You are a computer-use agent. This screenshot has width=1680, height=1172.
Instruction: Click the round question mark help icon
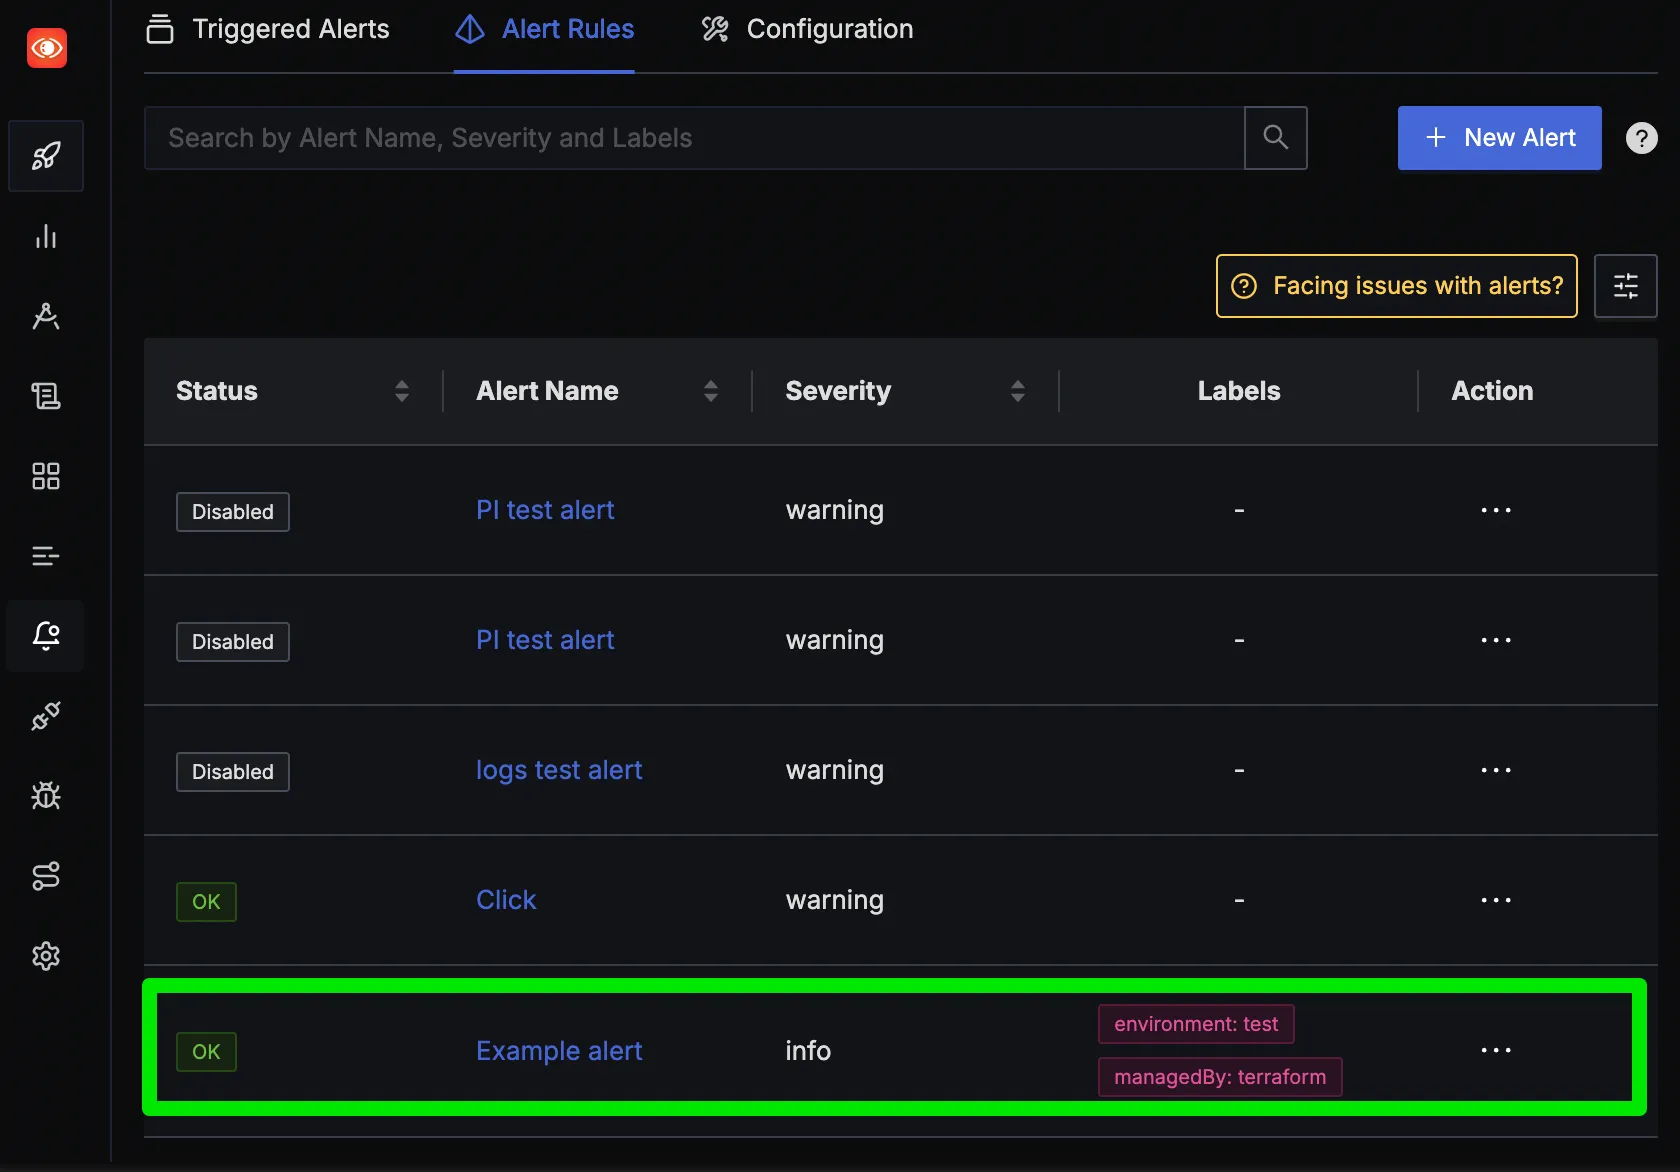[x=1641, y=138]
